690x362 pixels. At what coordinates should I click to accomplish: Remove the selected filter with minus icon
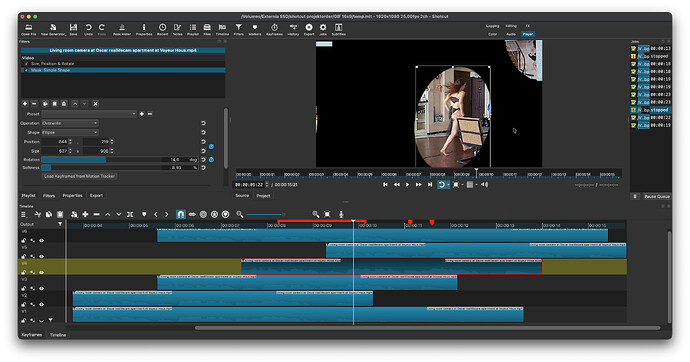pos(34,104)
